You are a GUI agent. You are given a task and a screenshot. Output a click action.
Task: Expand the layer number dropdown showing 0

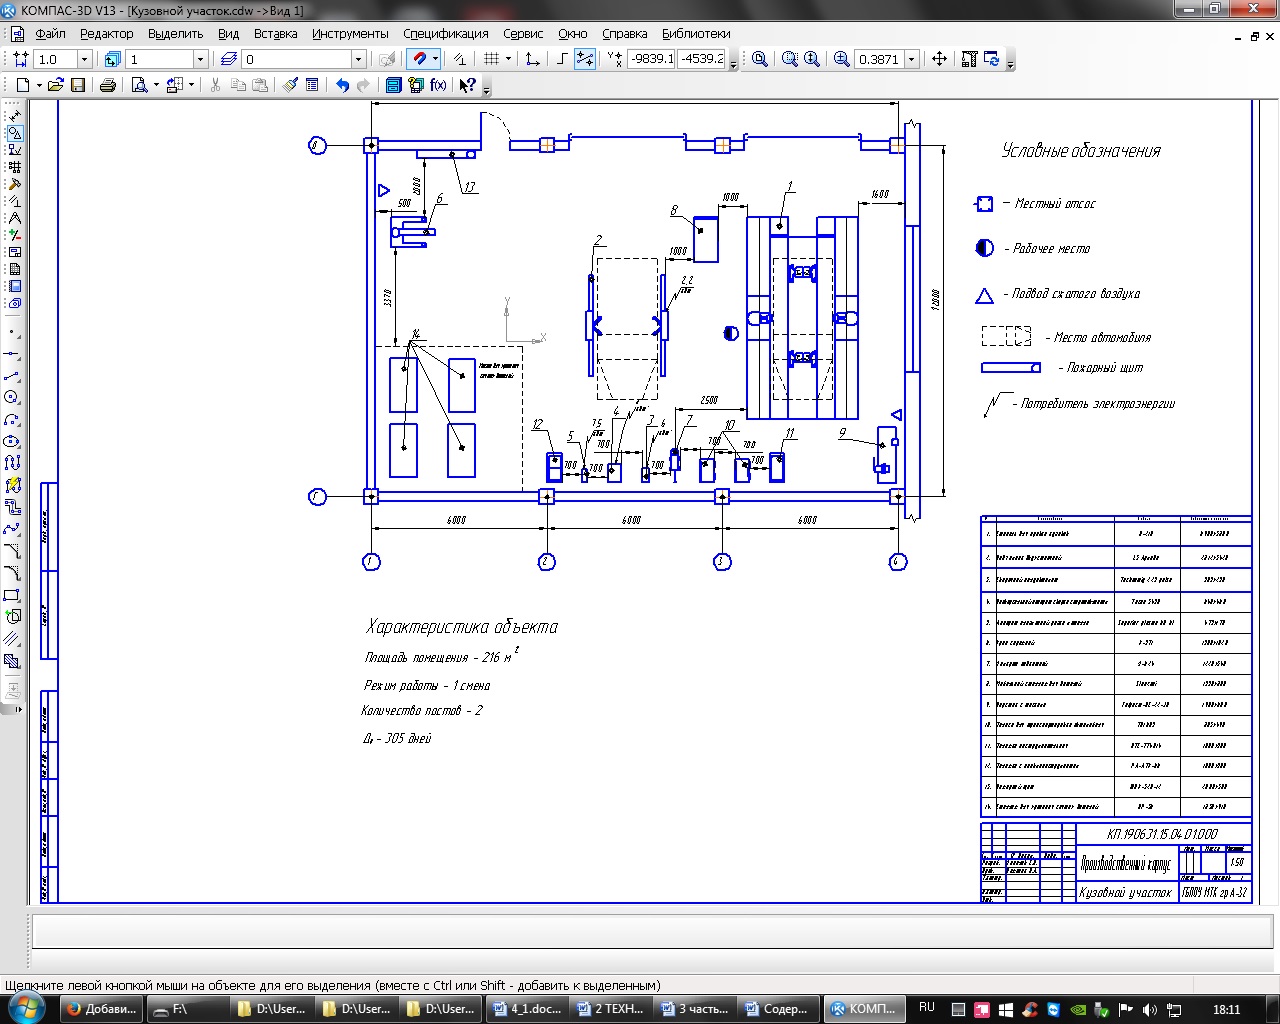[358, 59]
